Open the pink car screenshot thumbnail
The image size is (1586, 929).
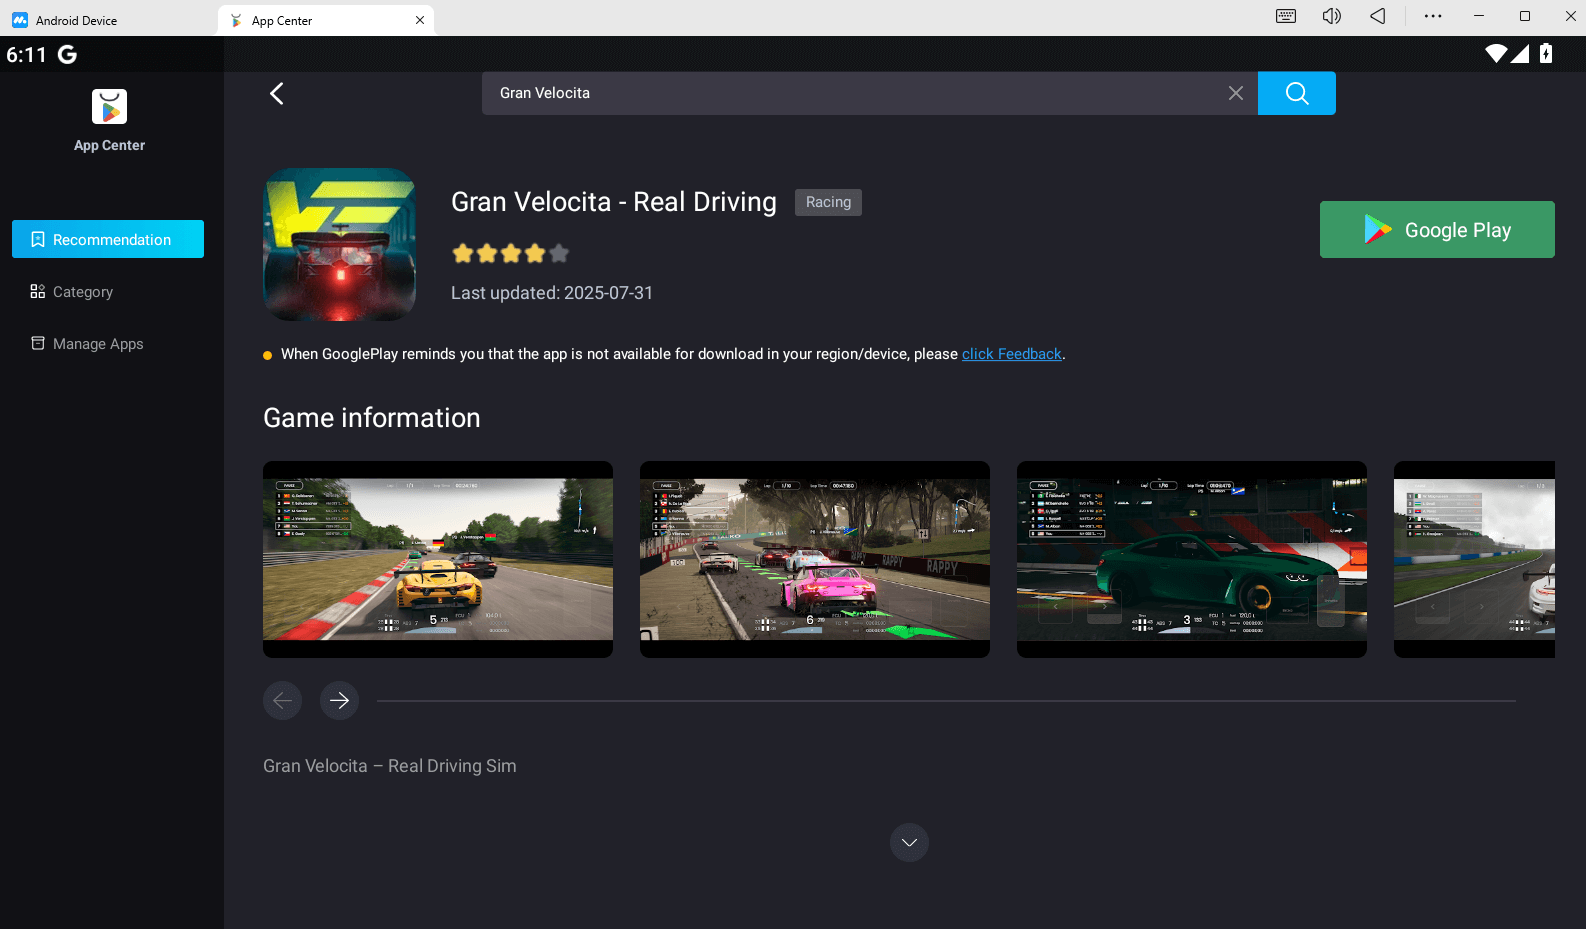point(815,559)
